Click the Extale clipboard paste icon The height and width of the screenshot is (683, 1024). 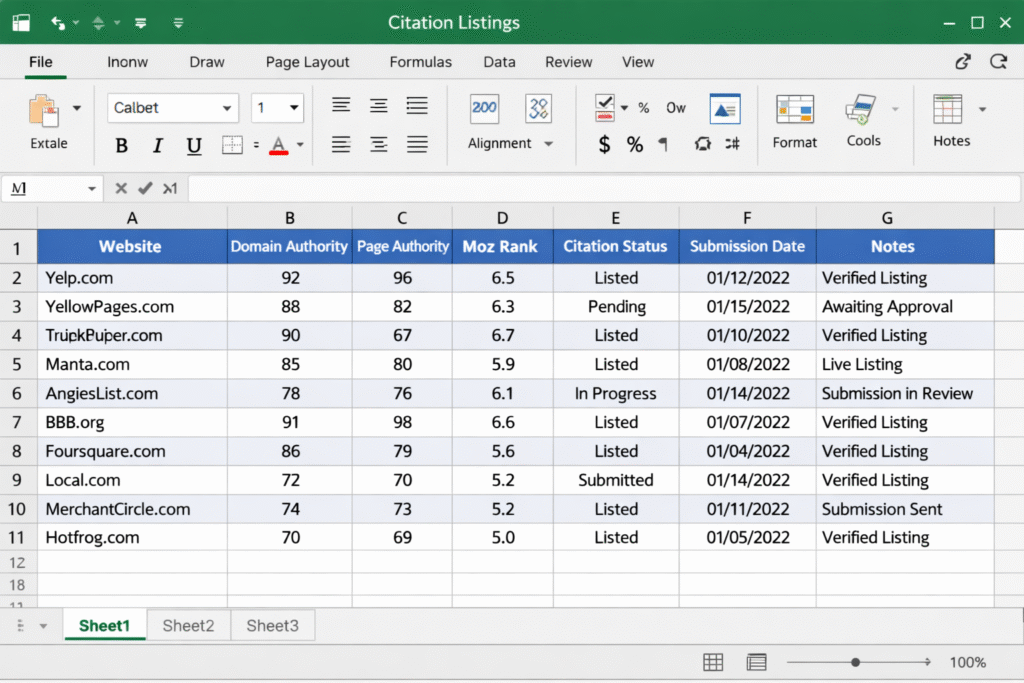[x=43, y=109]
